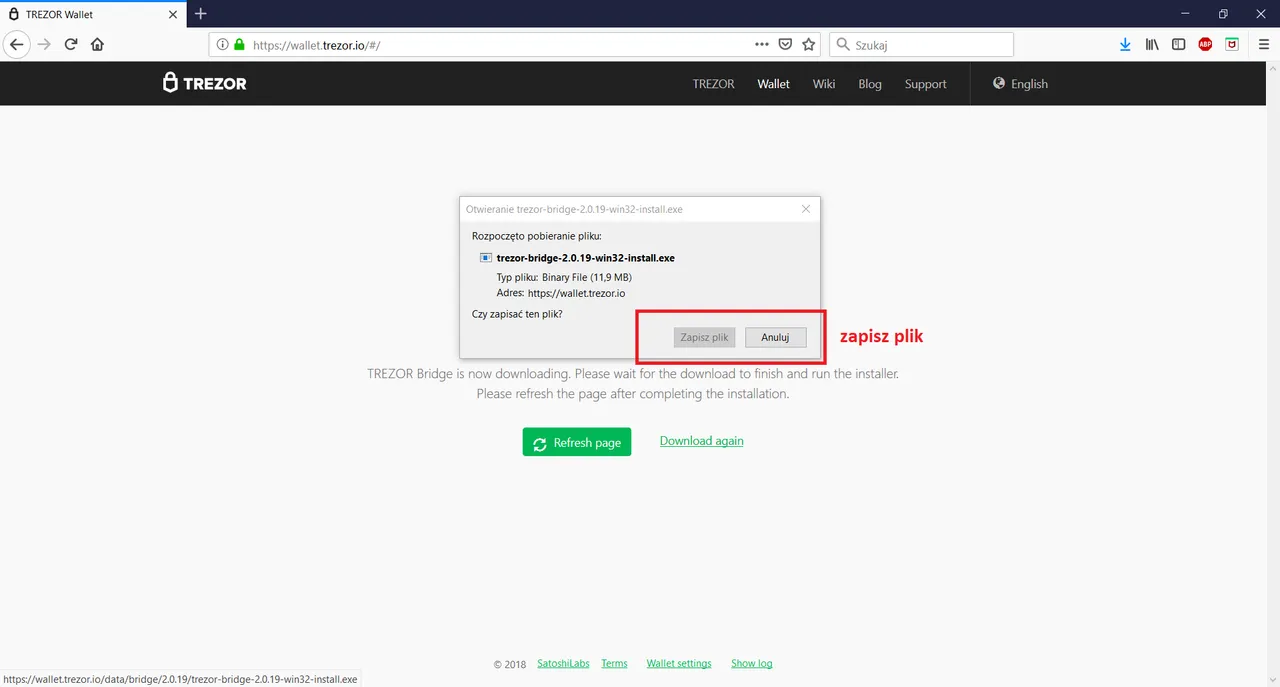Image resolution: width=1280 pixels, height=687 pixels.
Task: Bookmark this page with the star icon
Action: pyautogui.click(x=809, y=44)
